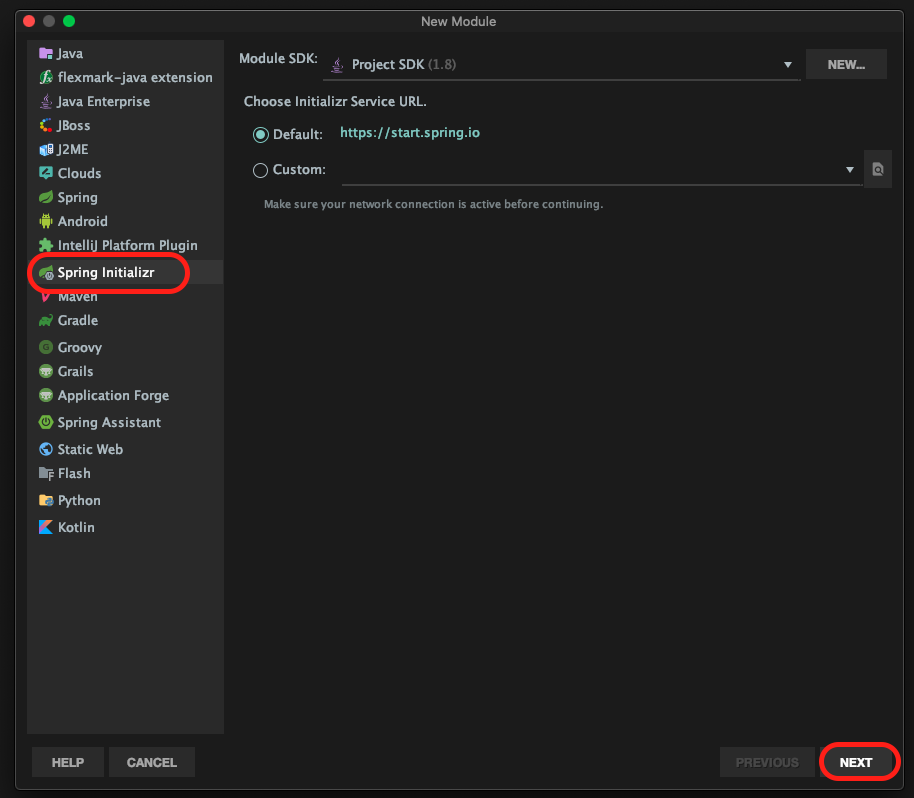
Task: Select the Default service URL radio button
Action: click(x=261, y=134)
